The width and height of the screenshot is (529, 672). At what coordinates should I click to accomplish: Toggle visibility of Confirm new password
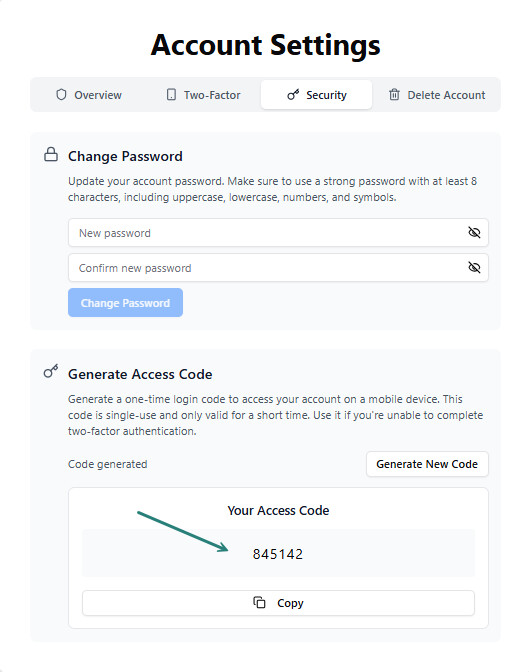(x=474, y=268)
